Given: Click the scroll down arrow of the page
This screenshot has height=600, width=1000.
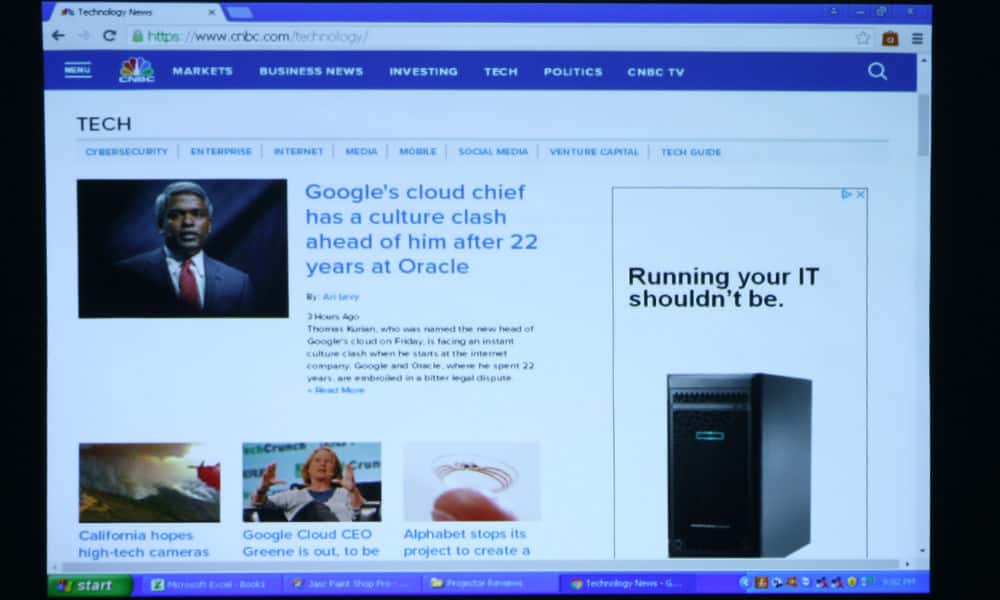Looking at the screenshot, I should (923, 550).
